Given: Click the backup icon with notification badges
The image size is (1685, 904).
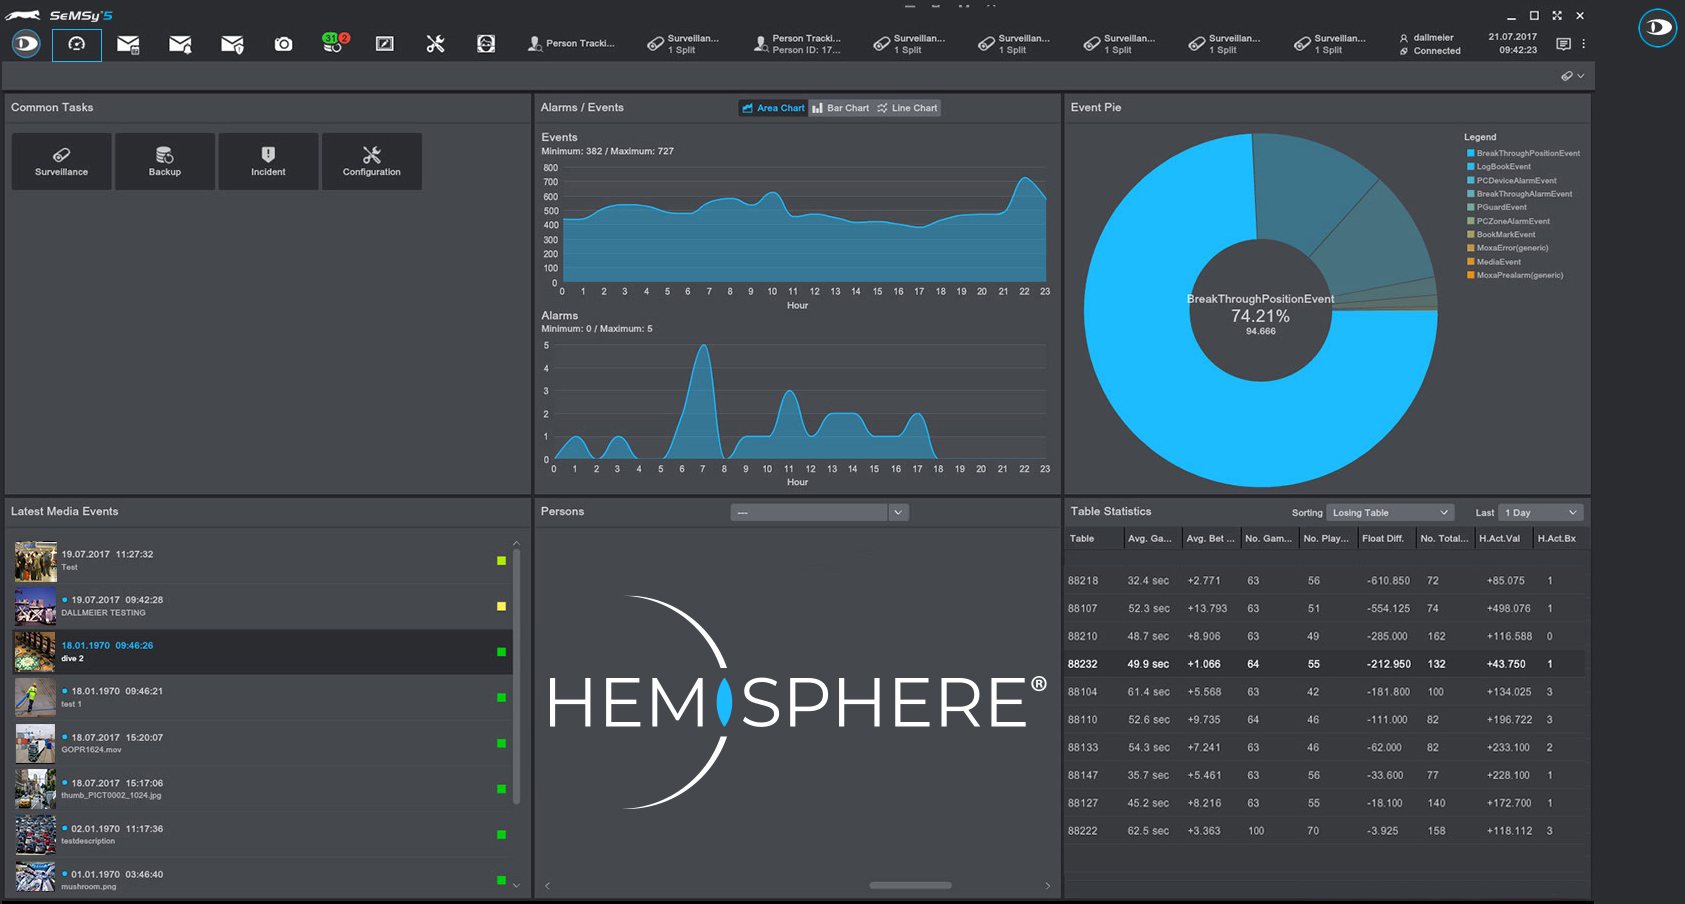Looking at the screenshot, I should [335, 43].
